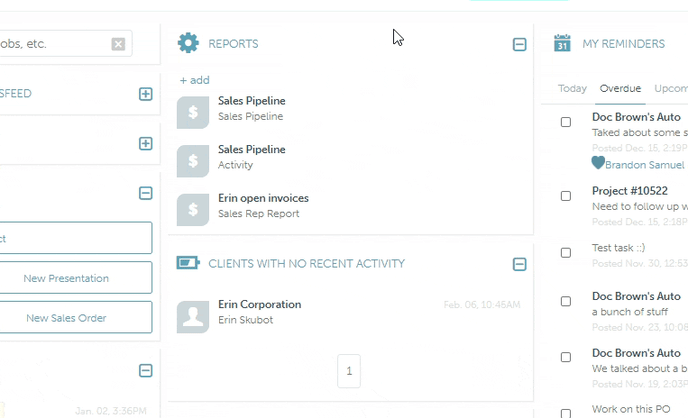Clear the search box with the X icon

coord(118,44)
